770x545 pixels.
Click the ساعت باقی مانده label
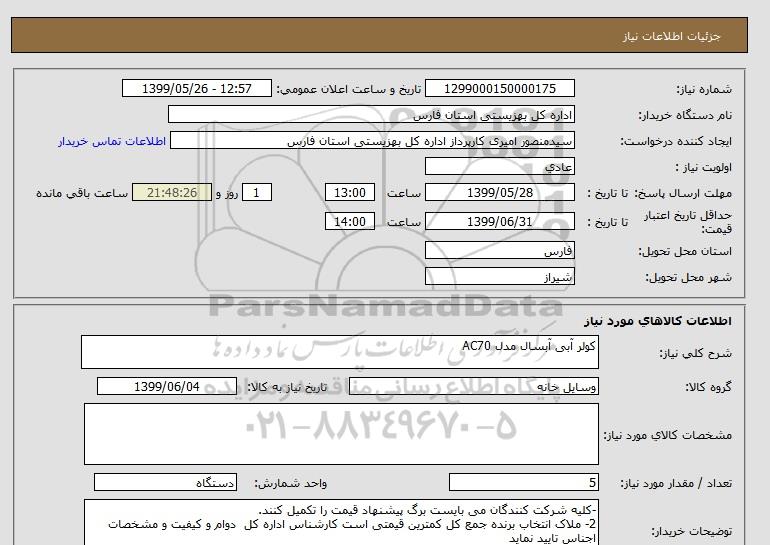82,193
